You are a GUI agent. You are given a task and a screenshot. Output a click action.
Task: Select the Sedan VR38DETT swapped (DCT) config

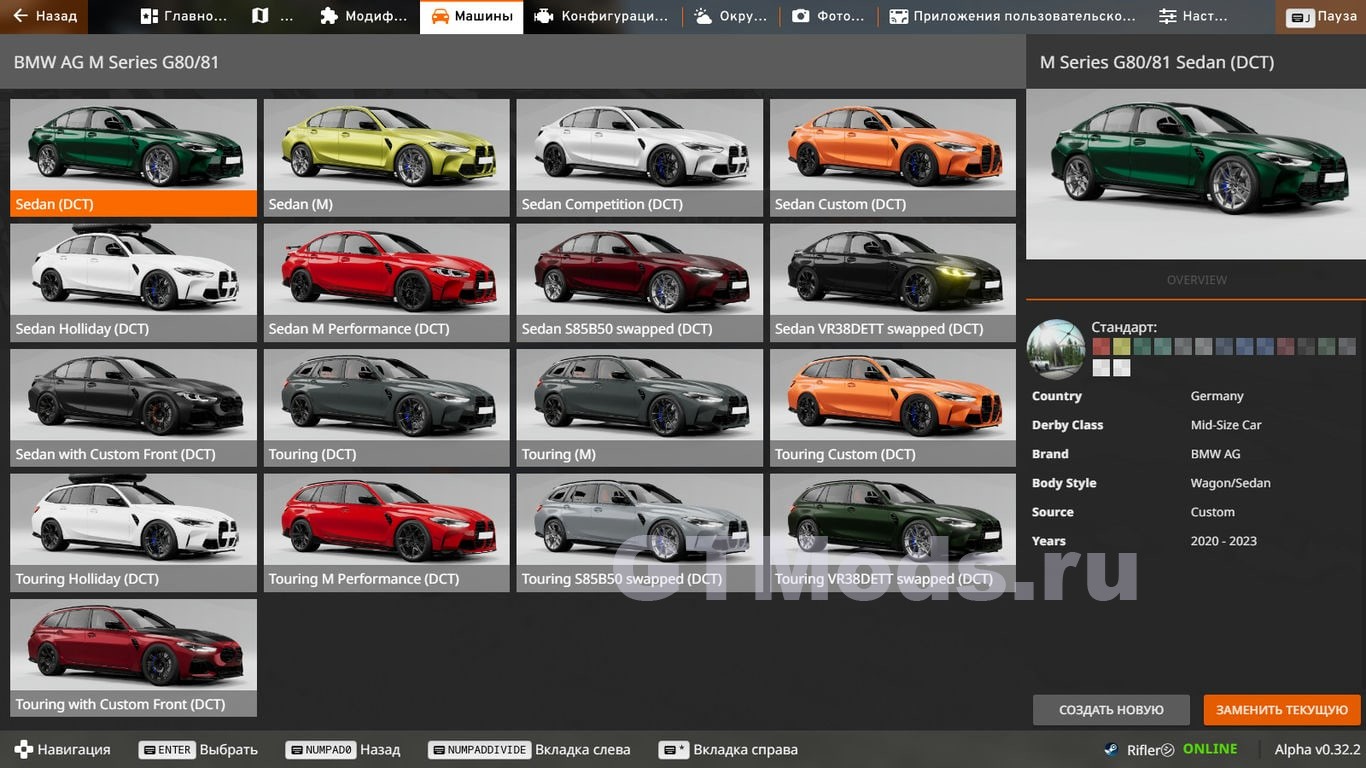tap(893, 283)
